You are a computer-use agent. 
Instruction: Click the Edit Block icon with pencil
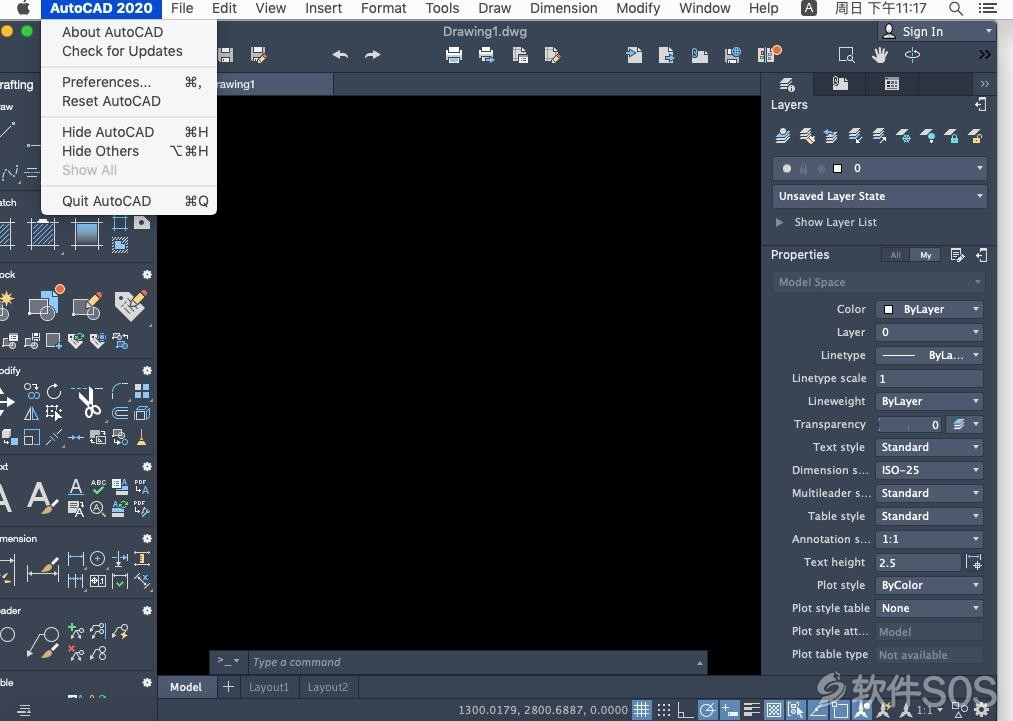pyautogui.click(x=87, y=305)
